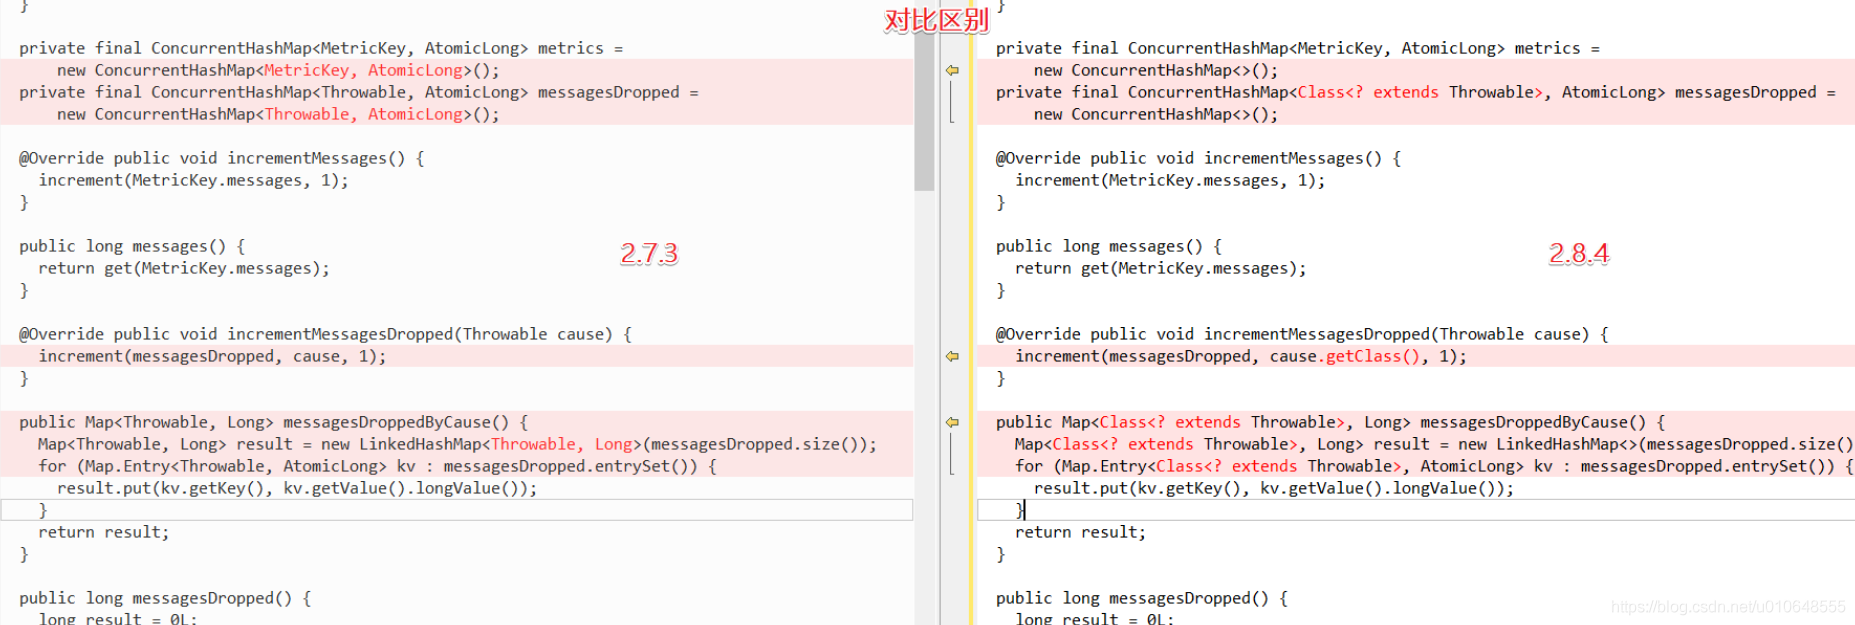Click 'return get(MetricKey.messages);' in the right pane
This screenshot has width=1855, height=625.
tap(1161, 268)
